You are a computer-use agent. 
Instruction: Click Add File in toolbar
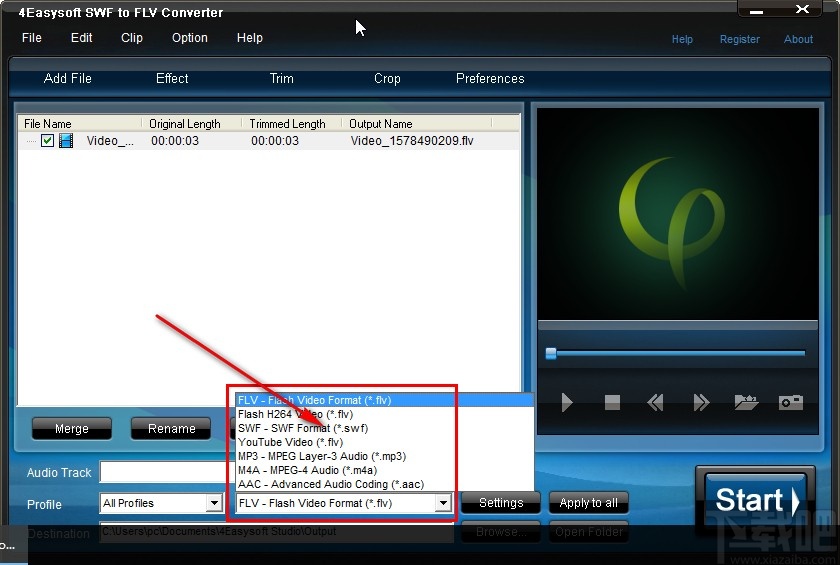pos(68,78)
